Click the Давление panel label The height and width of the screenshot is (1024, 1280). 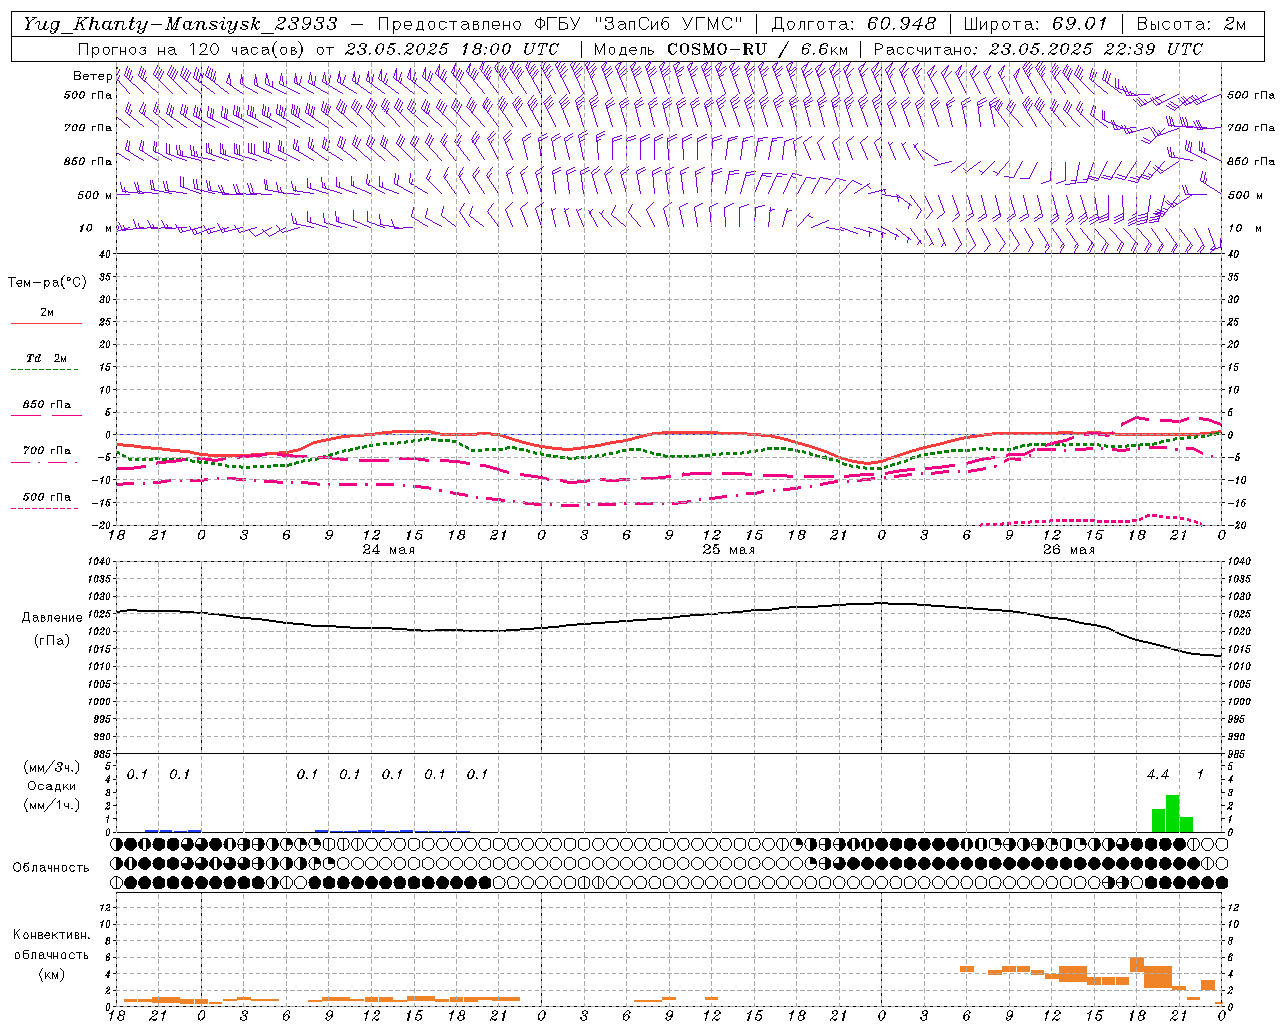[x=52, y=618]
